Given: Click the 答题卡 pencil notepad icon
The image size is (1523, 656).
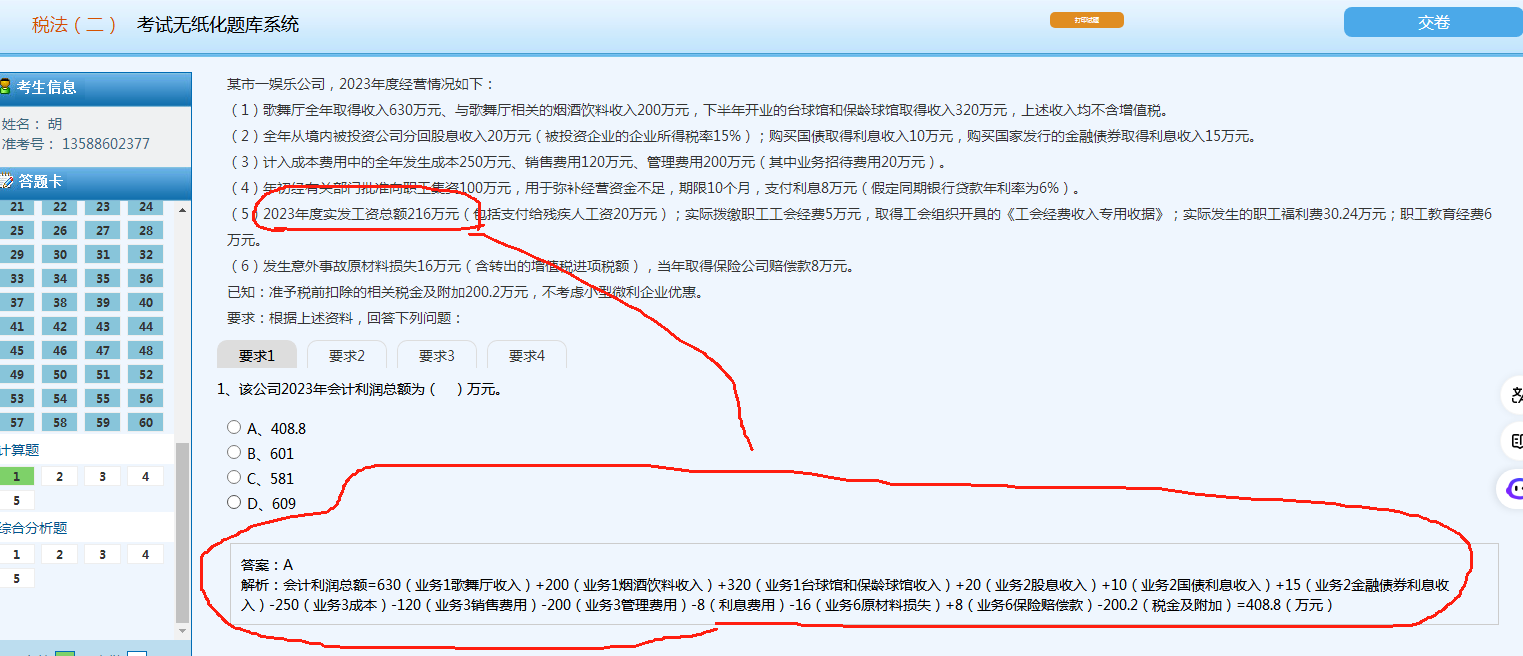Looking at the screenshot, I should pyautogui.click(x=6, y=181).
